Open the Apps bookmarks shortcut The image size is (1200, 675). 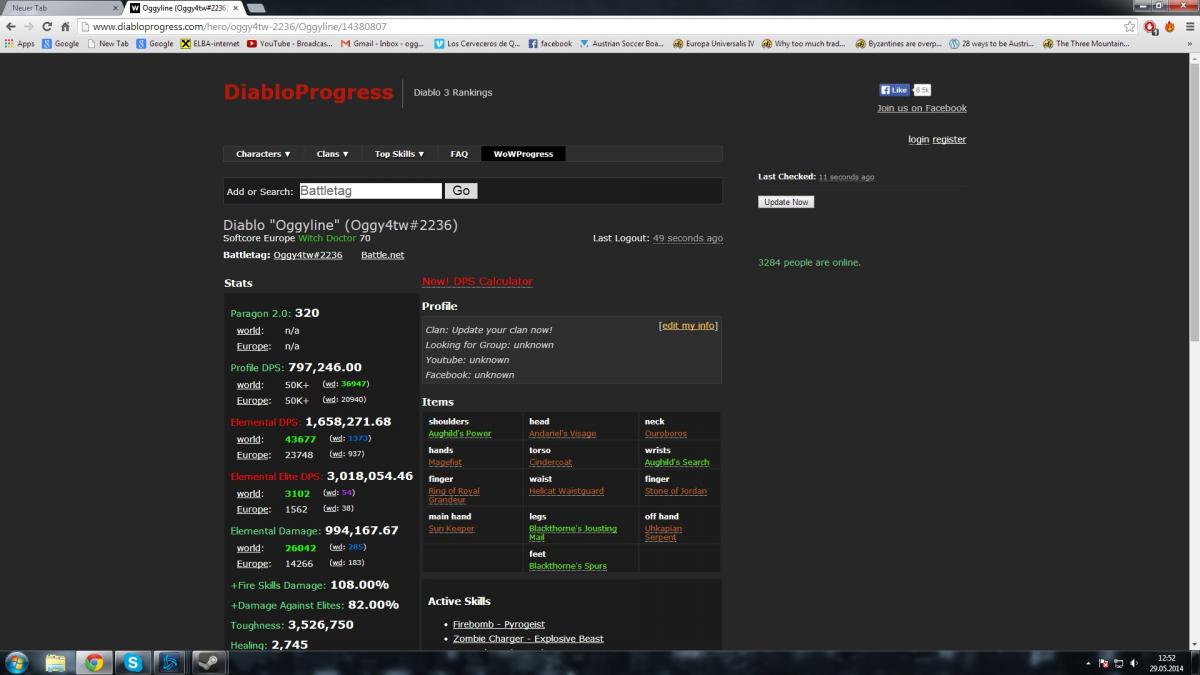(x=20, y=44)
